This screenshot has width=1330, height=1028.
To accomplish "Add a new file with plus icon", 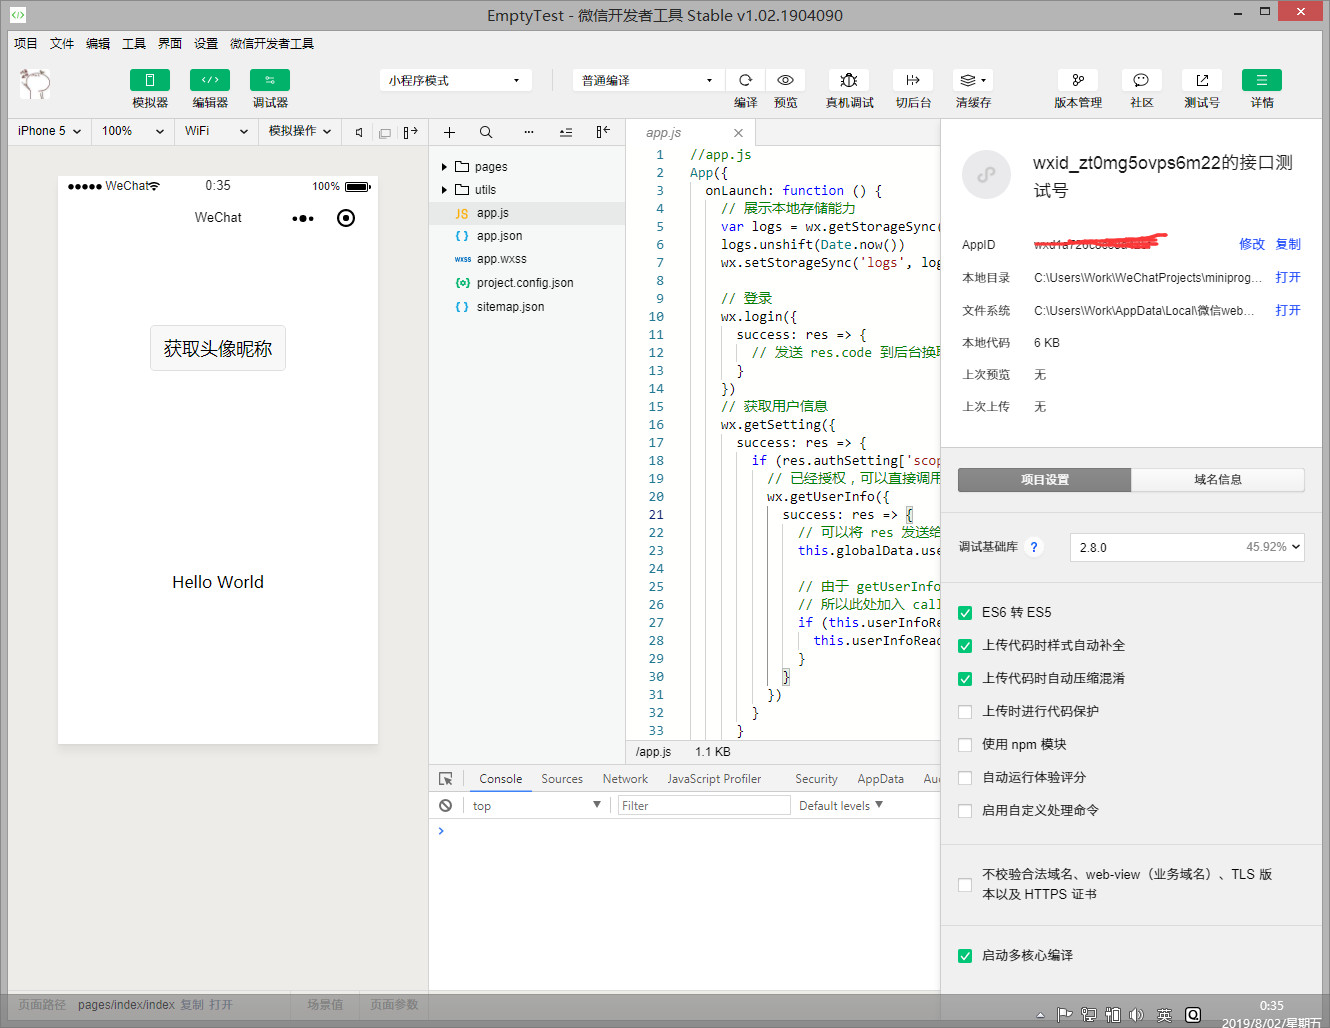I will coord(449,132).
